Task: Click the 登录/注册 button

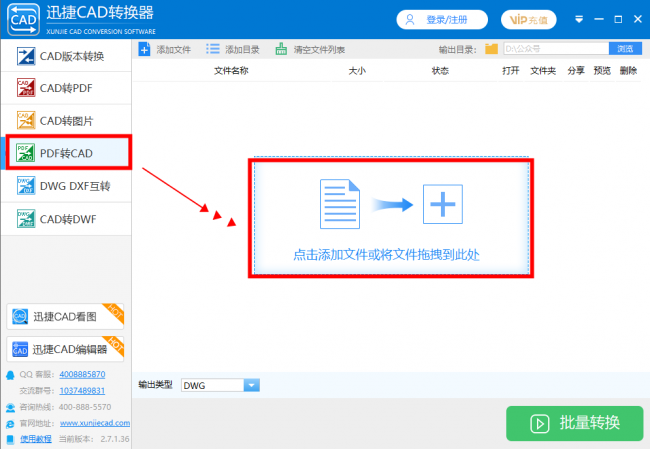Action: pos(442,19)
